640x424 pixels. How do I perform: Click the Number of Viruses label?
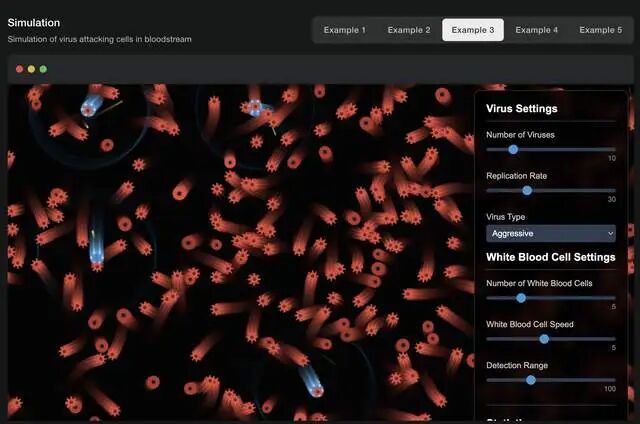pyautogui.click(x=520, y=135)
